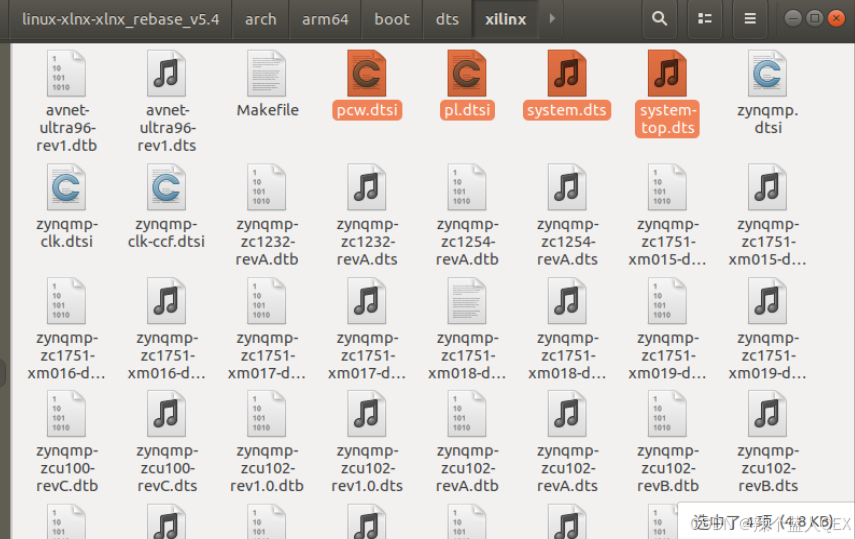Jump to the arch folder in the path bar
Screen dimensions: 855x539
click(261, 19)
